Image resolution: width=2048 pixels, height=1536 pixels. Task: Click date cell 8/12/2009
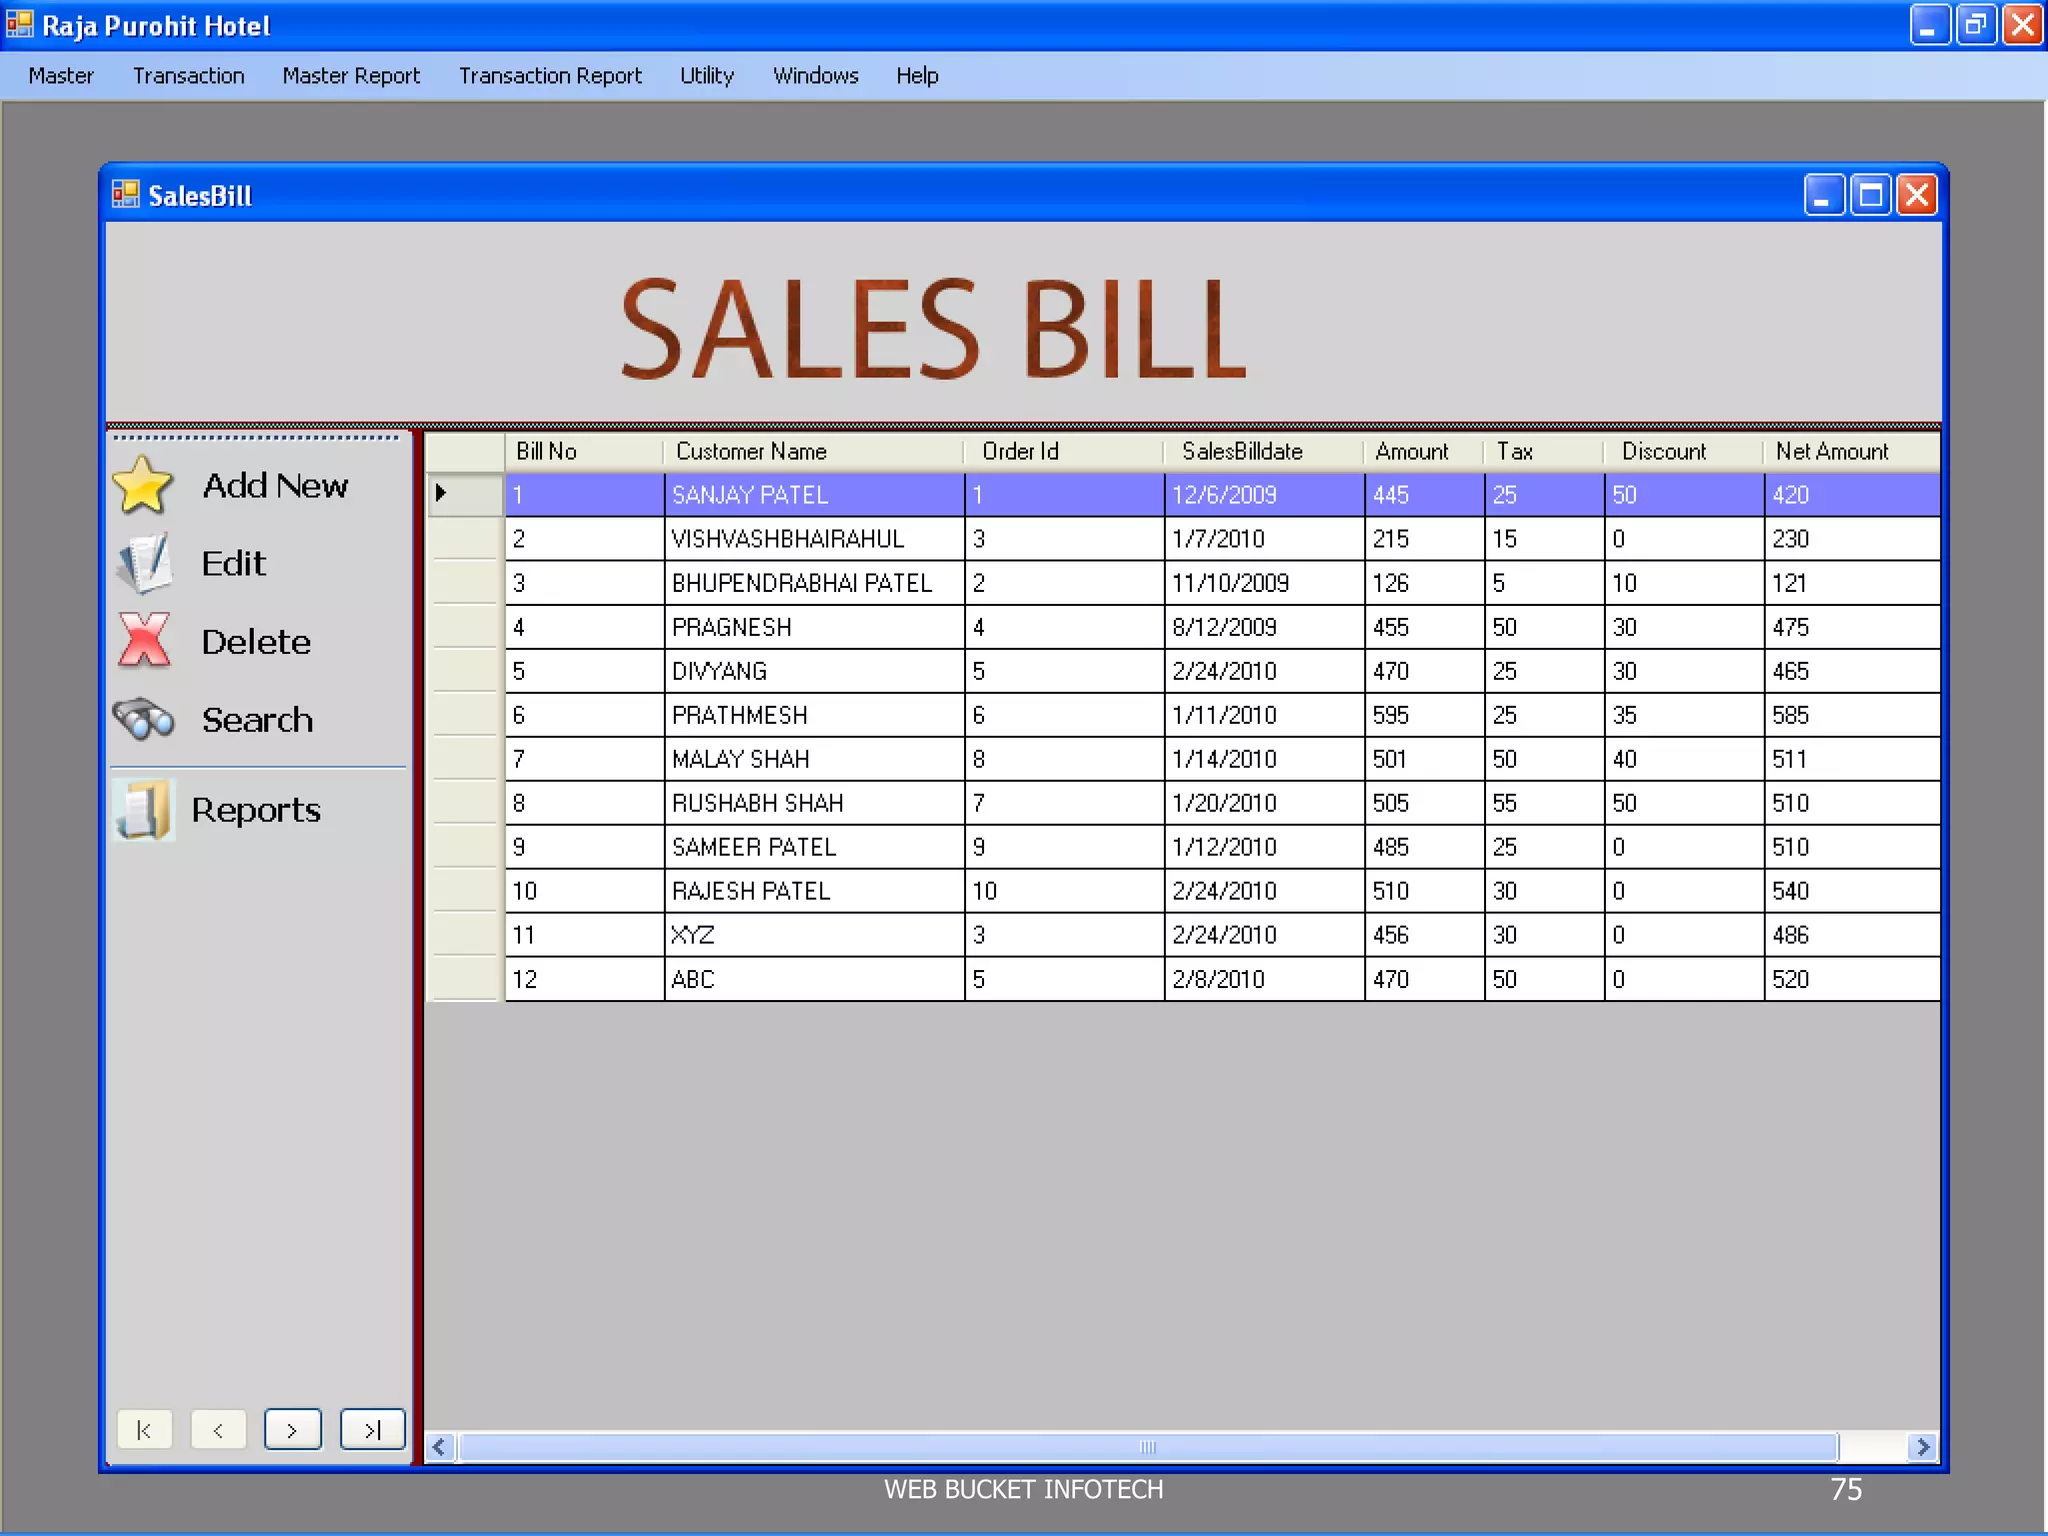[1264, 627]
